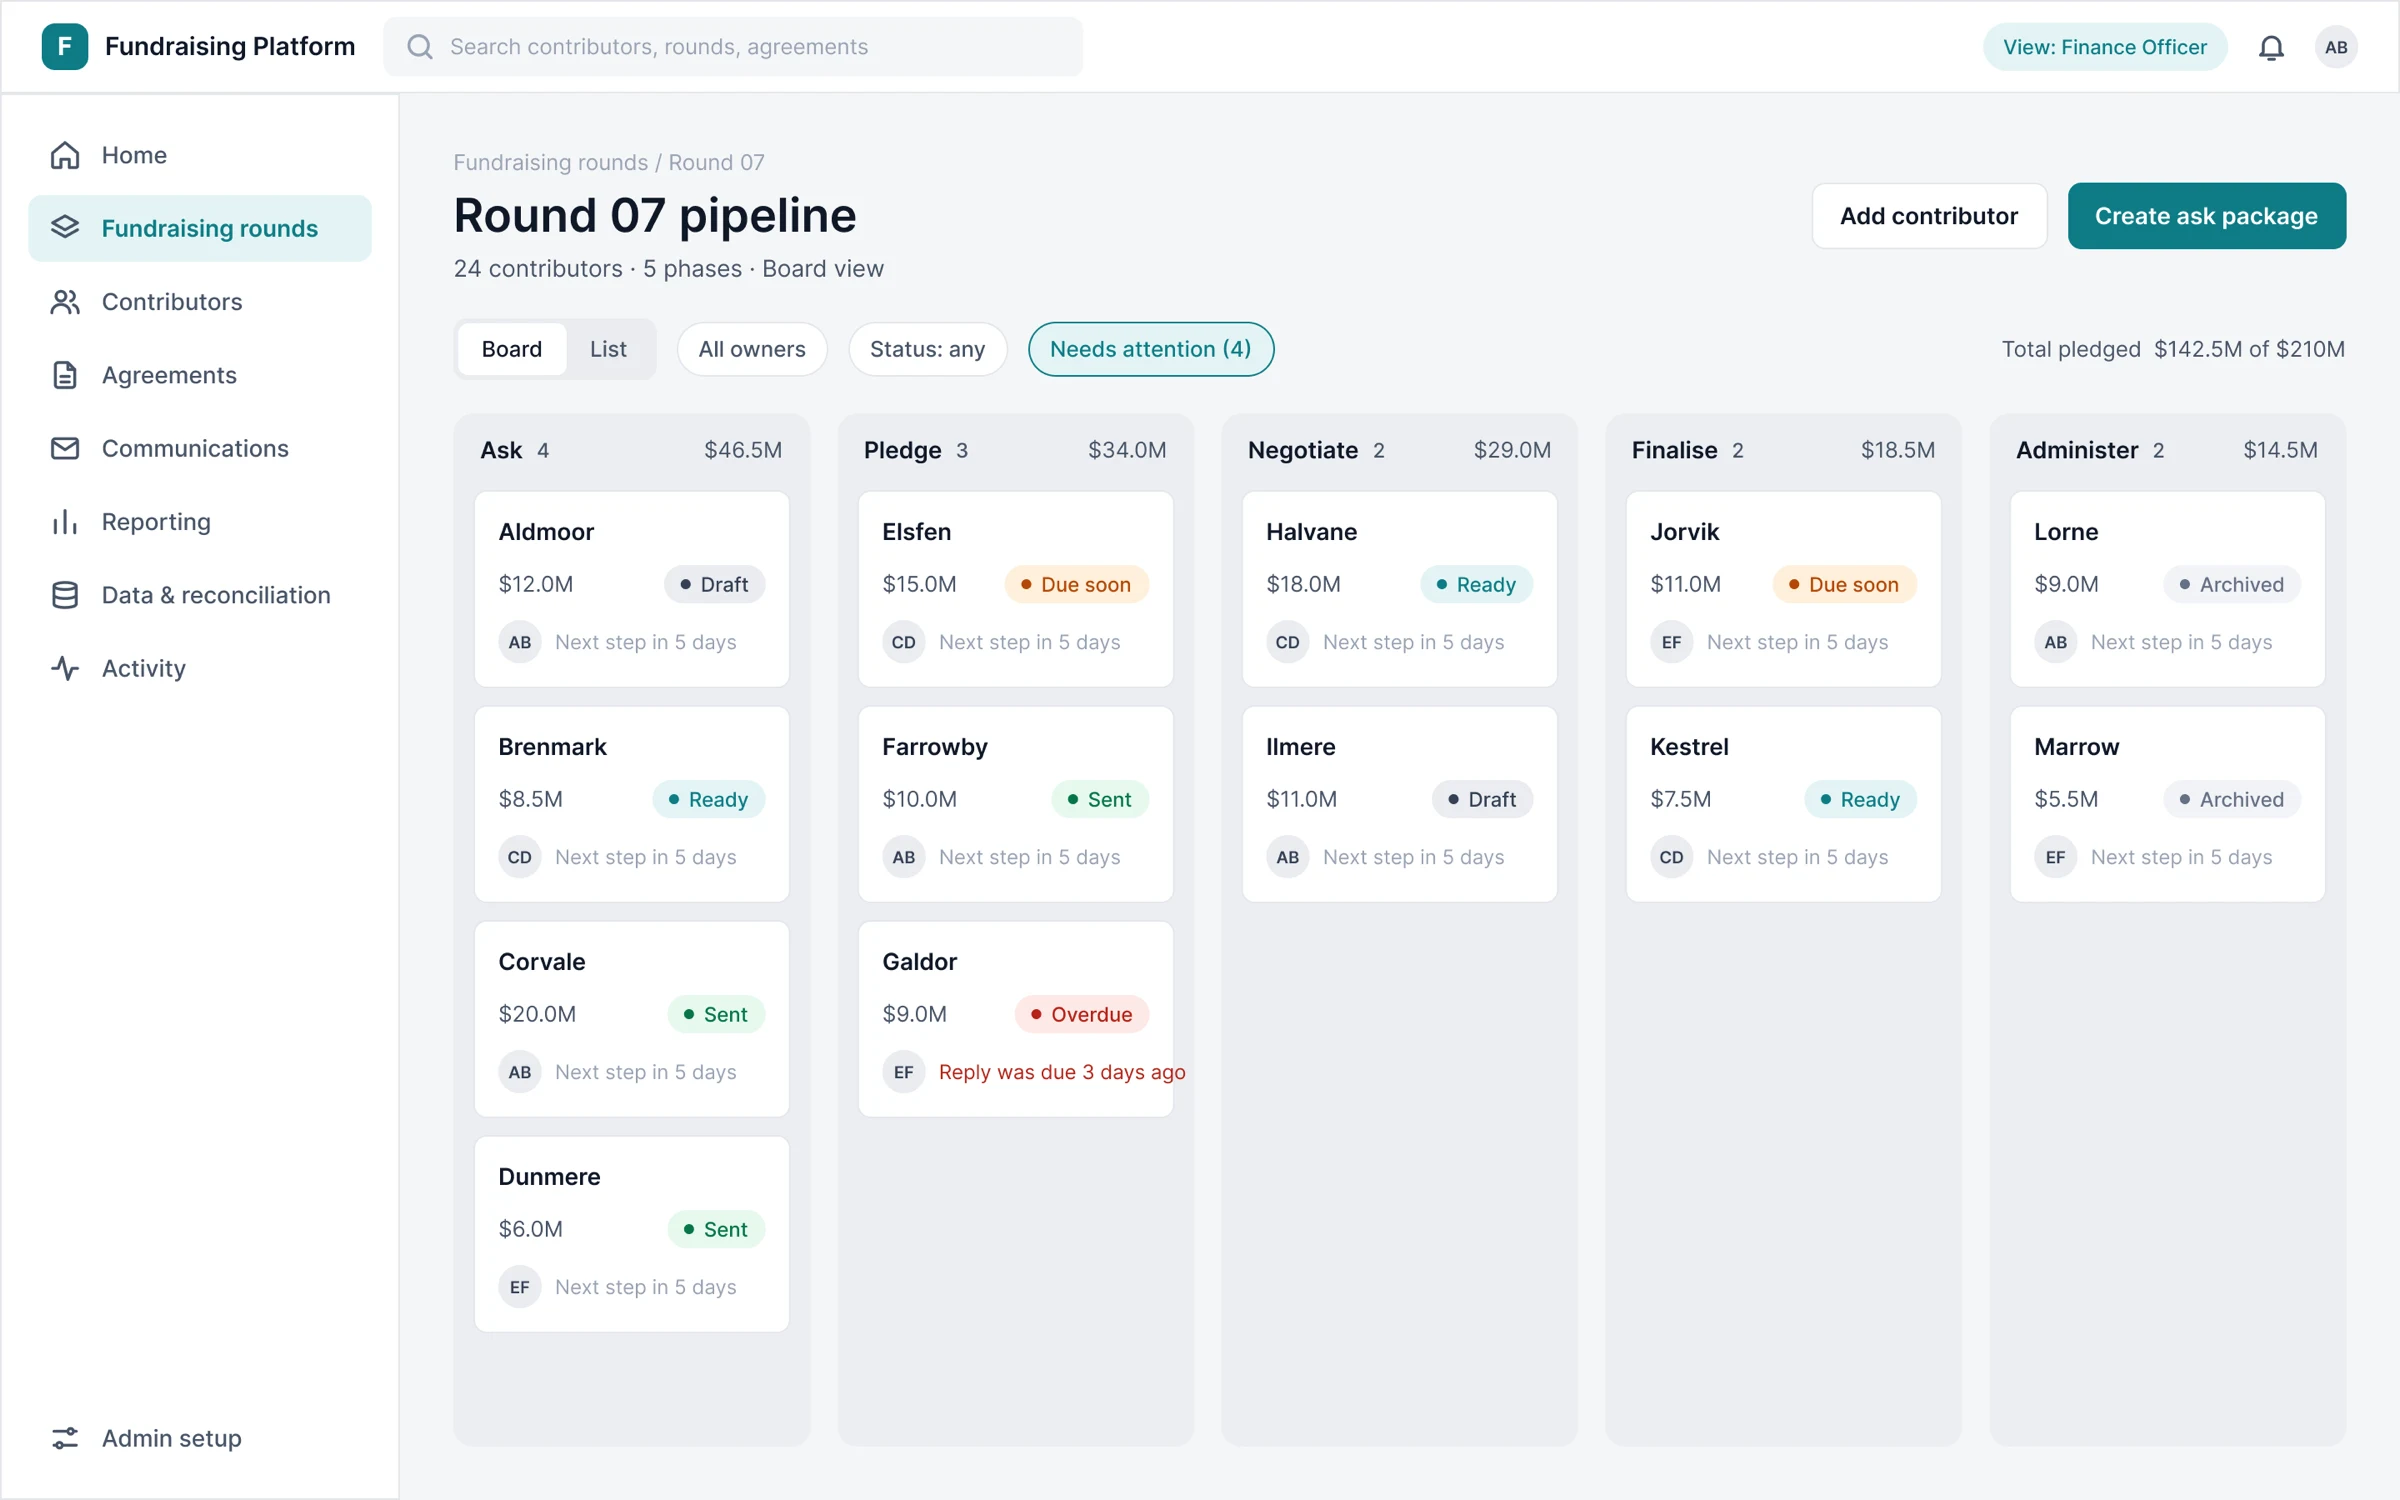2400x1500 pixels.
Task: Go to Contributors in the sidebar
Action: coord(200,302)
